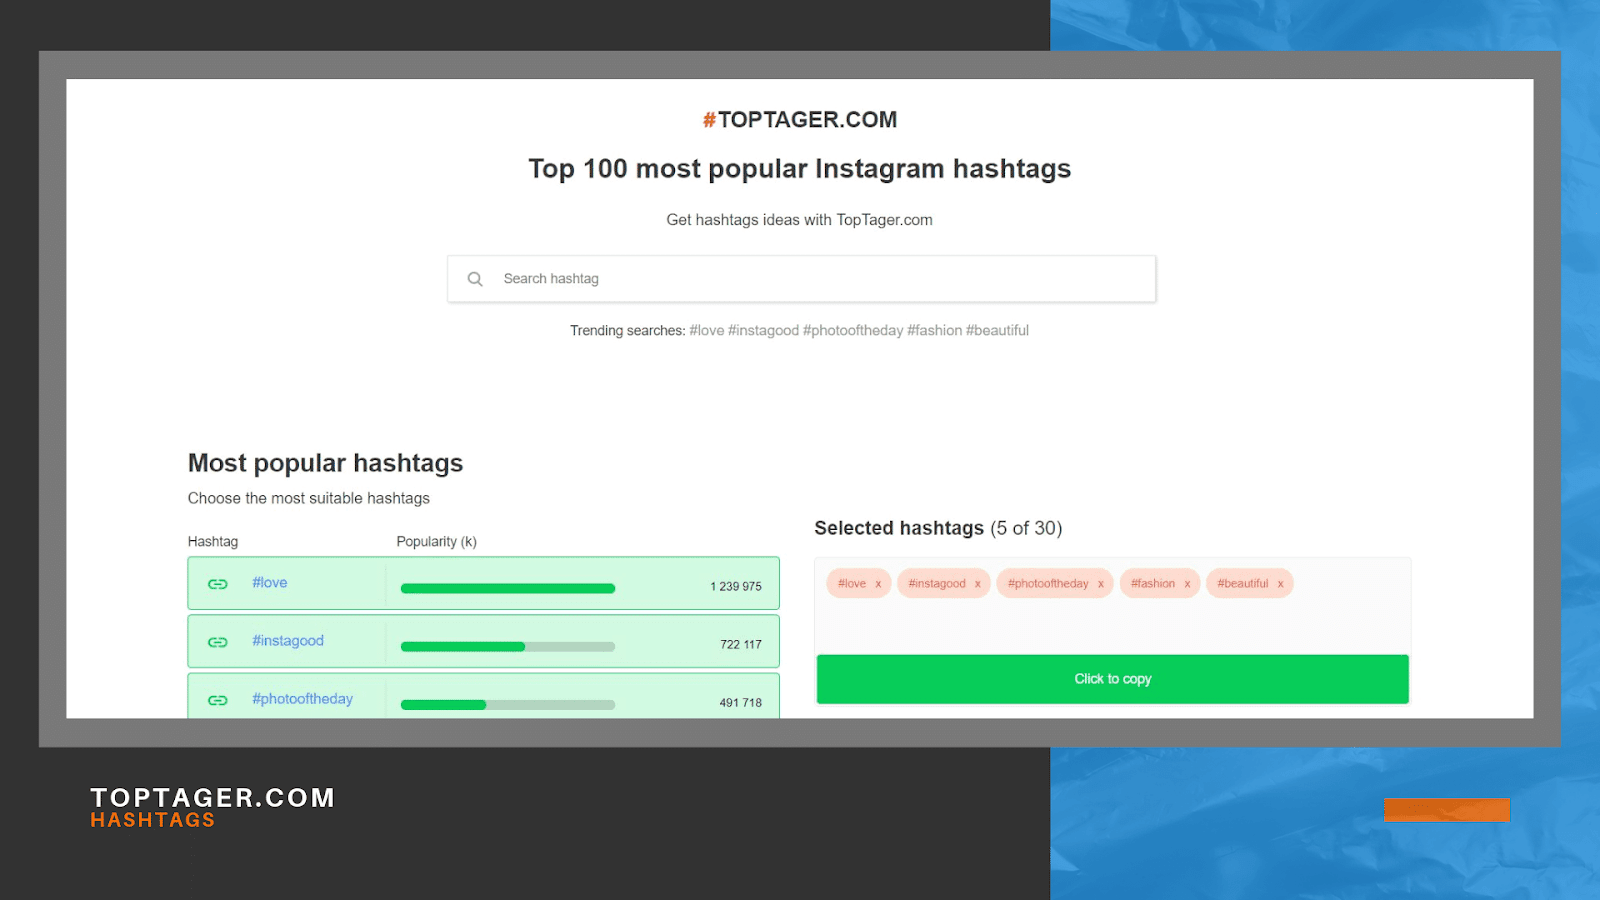Remove #love from selected hashtags
1600x900 pixels.
878,584
